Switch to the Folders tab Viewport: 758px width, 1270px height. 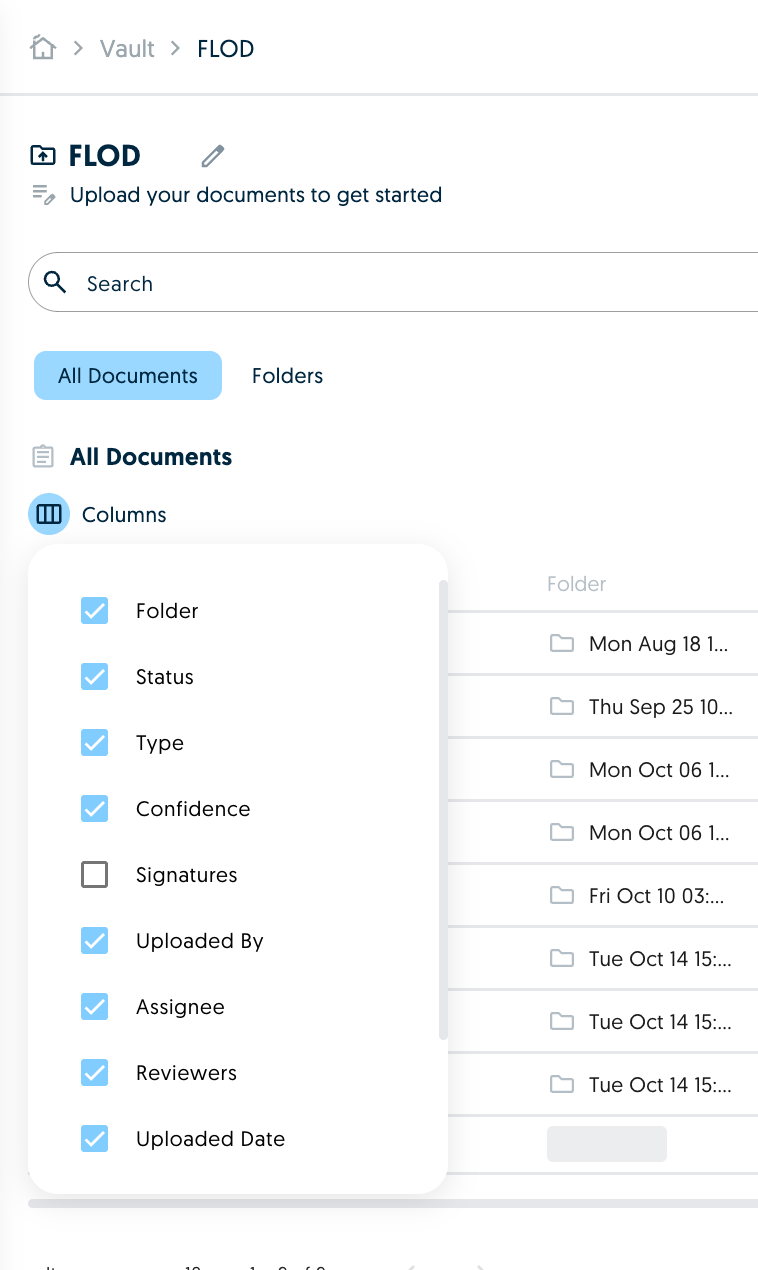(x=287, y=376)
